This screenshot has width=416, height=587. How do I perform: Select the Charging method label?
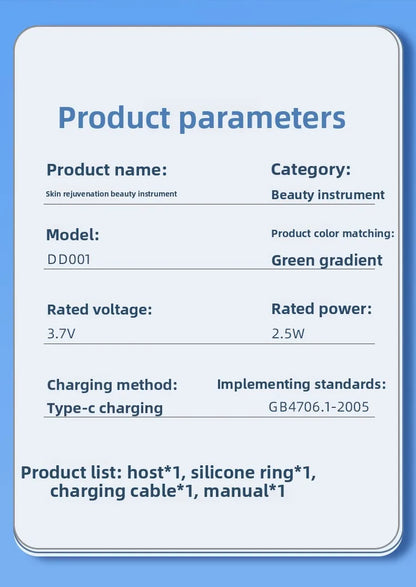click(112, 385)
